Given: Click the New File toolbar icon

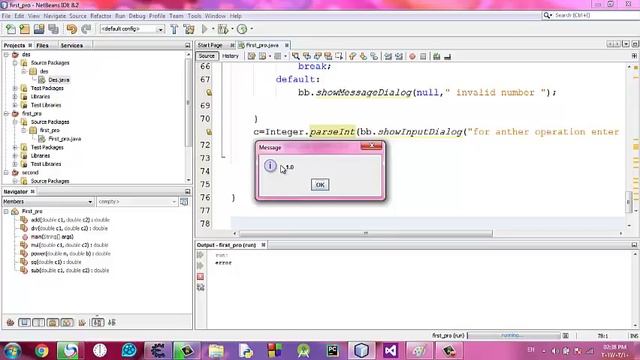Looking at the screenshot, I should pos(11,29).
